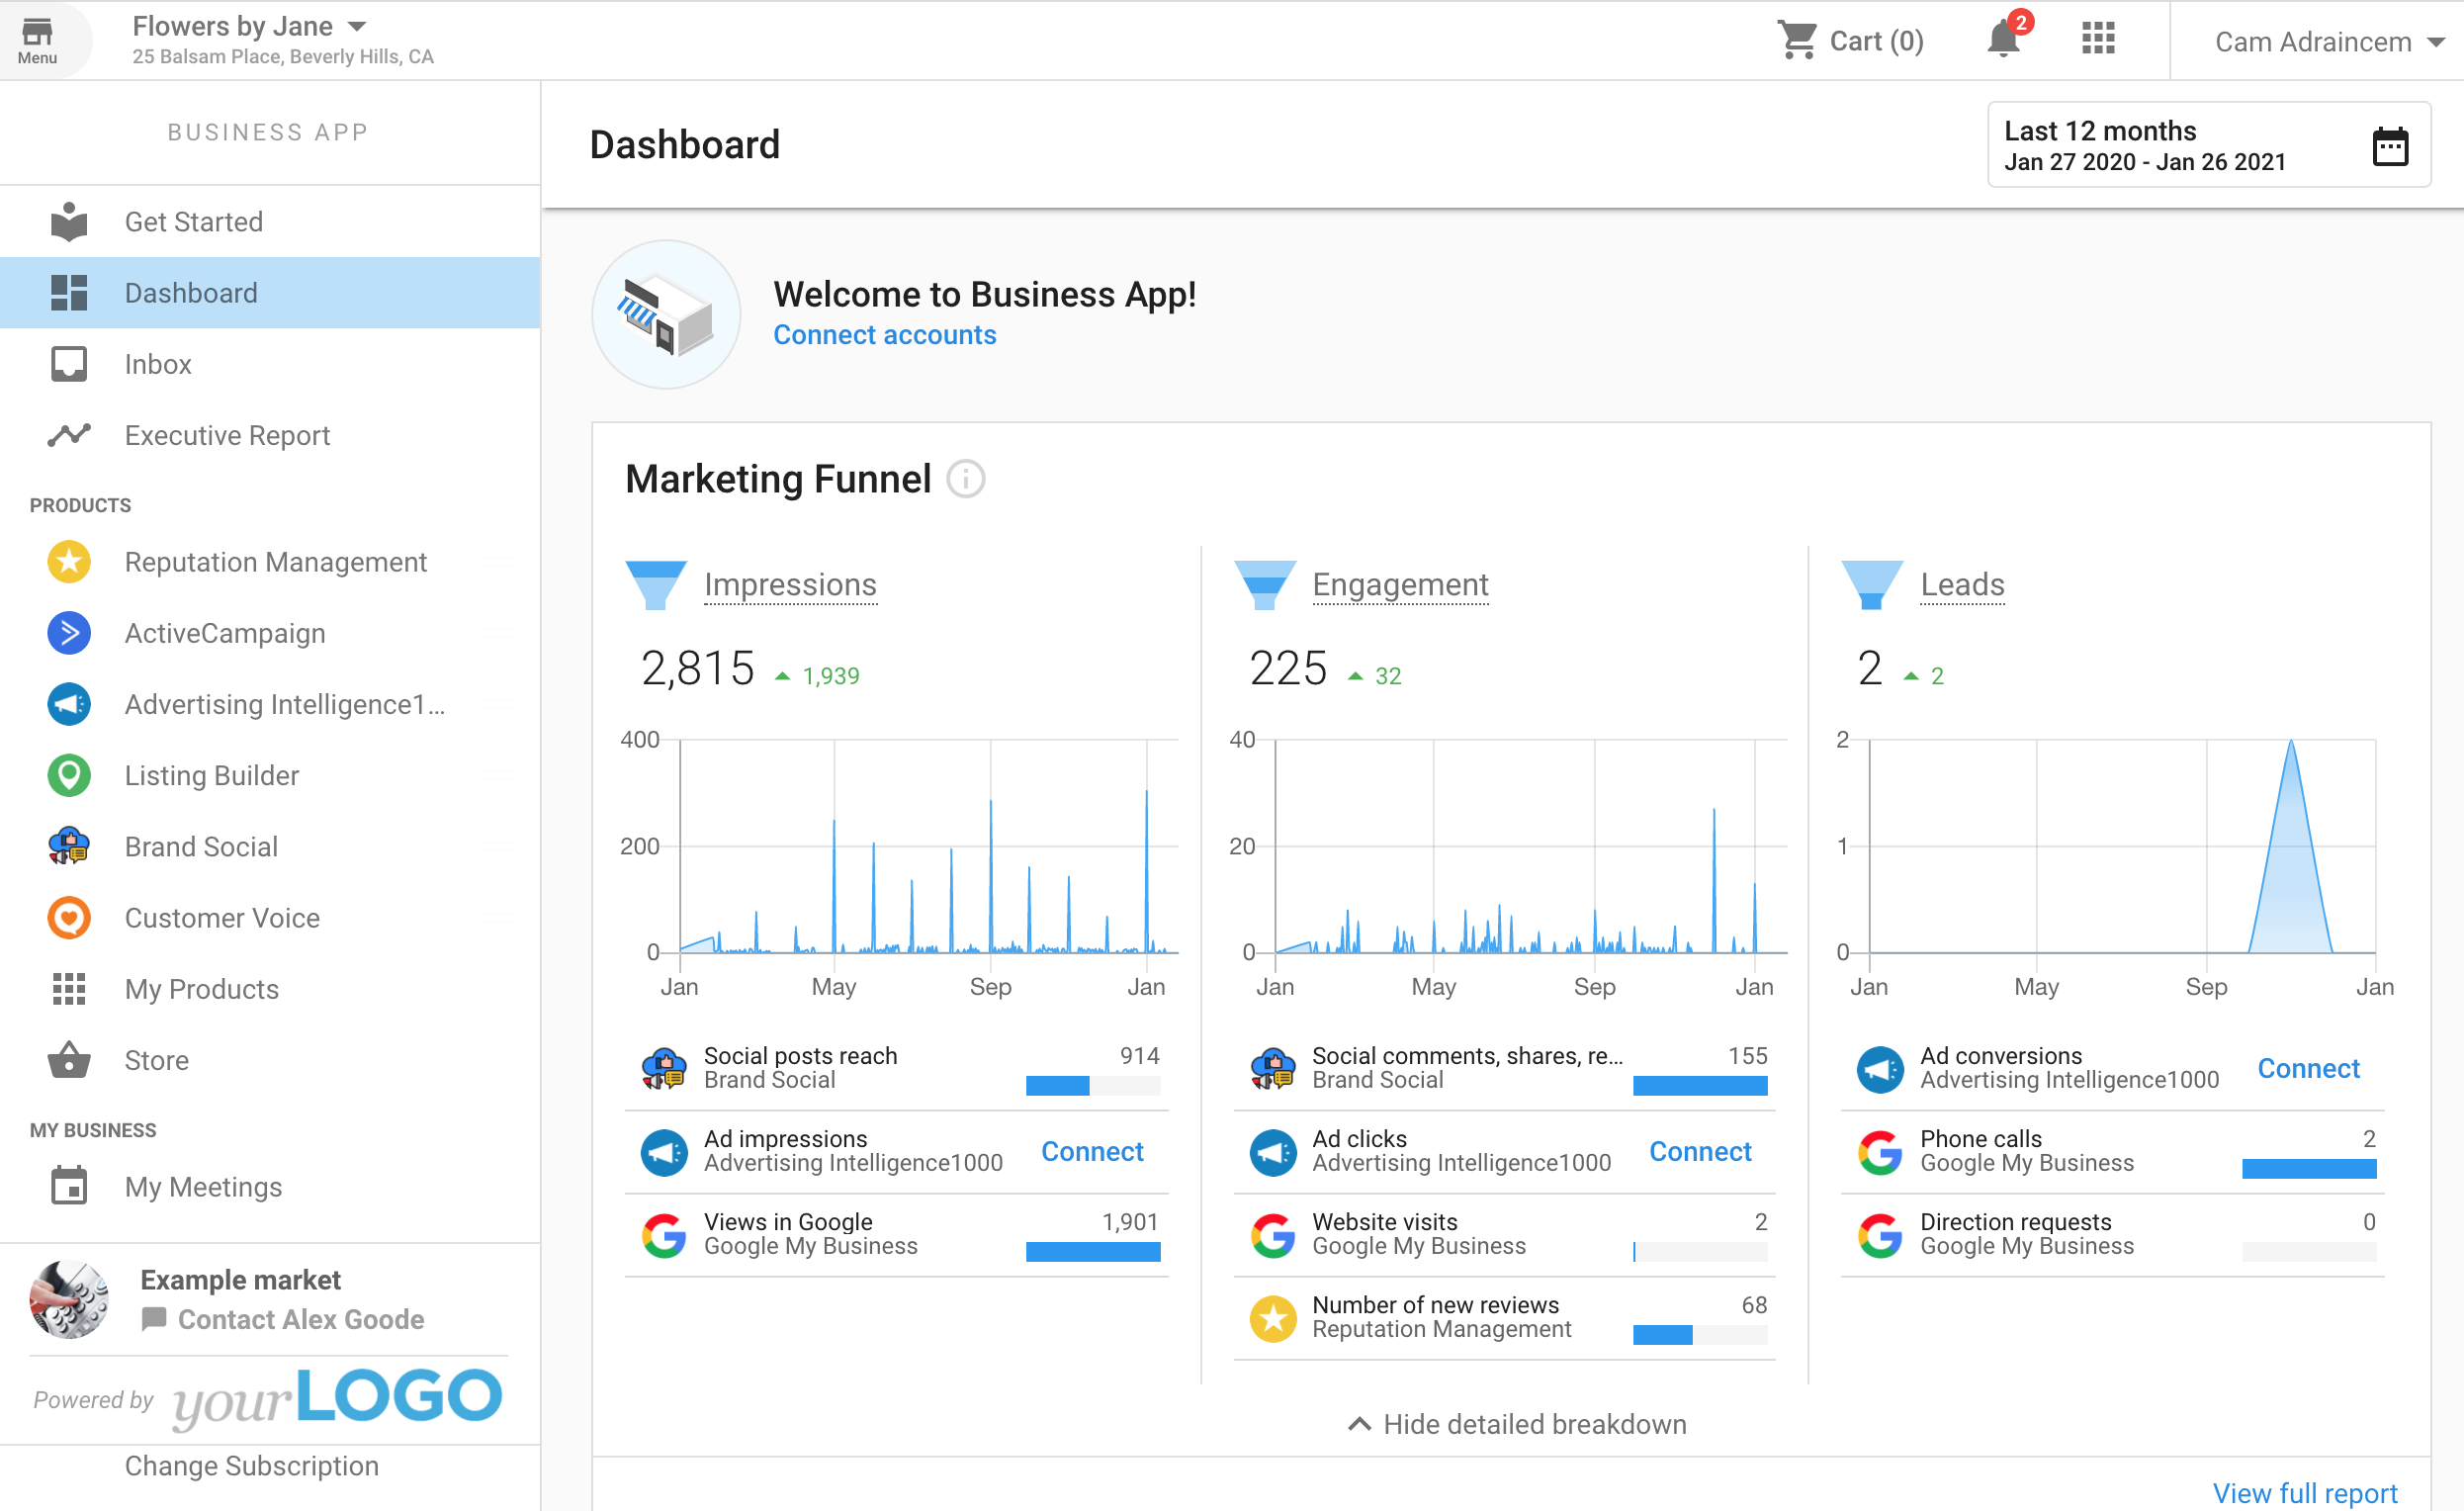Viewport: 2464px width, 1511px height.
Task: Click the Impressions funnel icon
Action: (x=656, y=585)
